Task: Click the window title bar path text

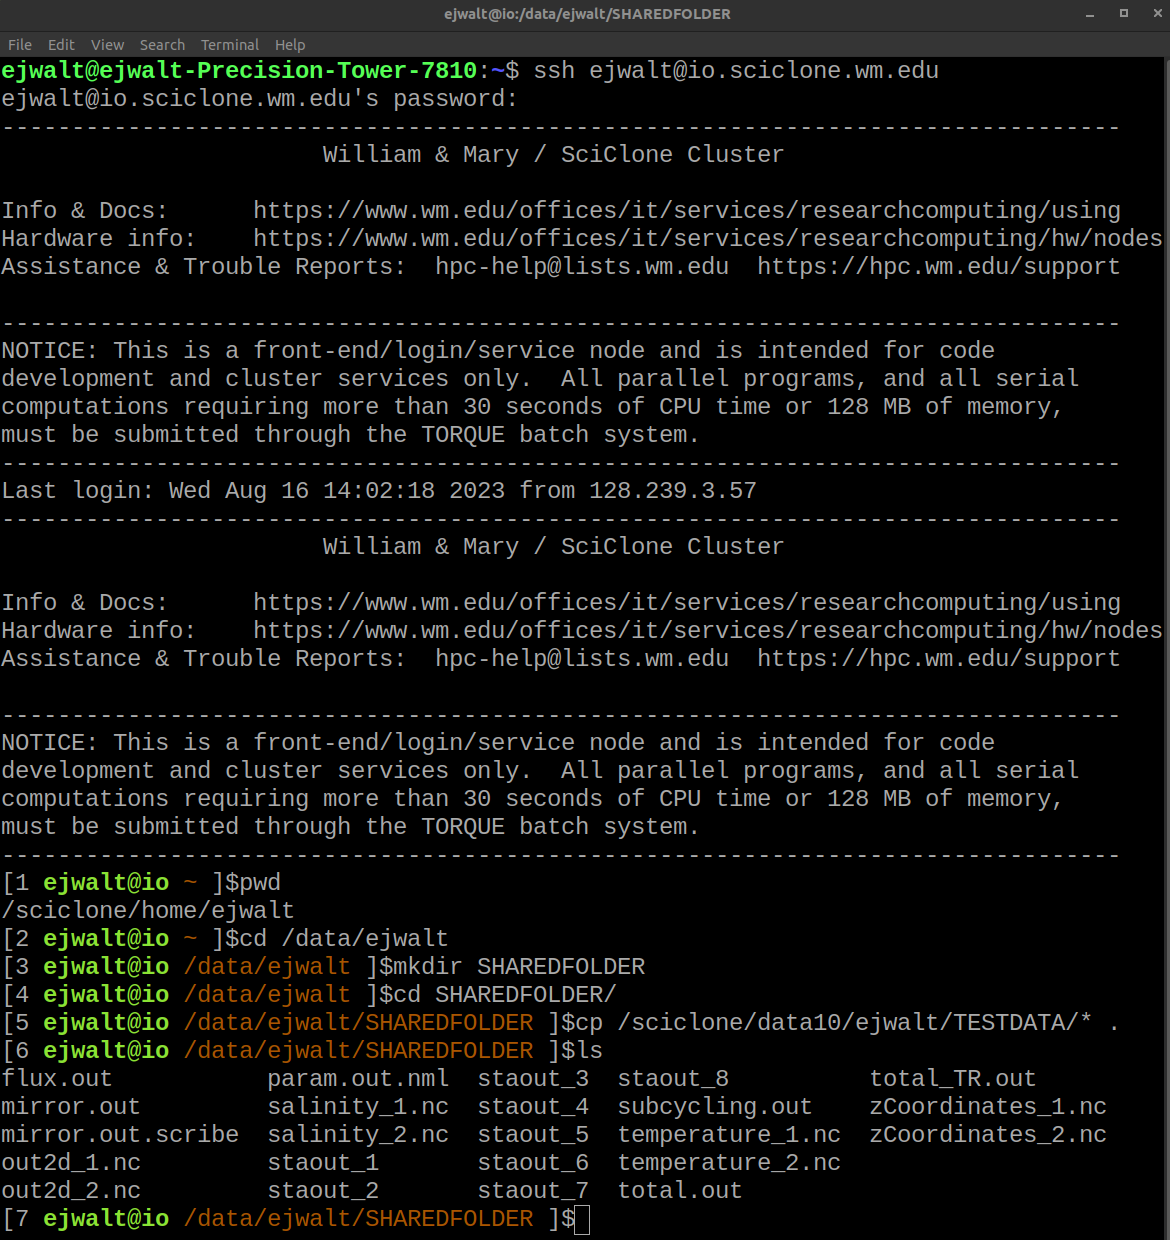Action: pyautogui.click(x=587, y=14)
